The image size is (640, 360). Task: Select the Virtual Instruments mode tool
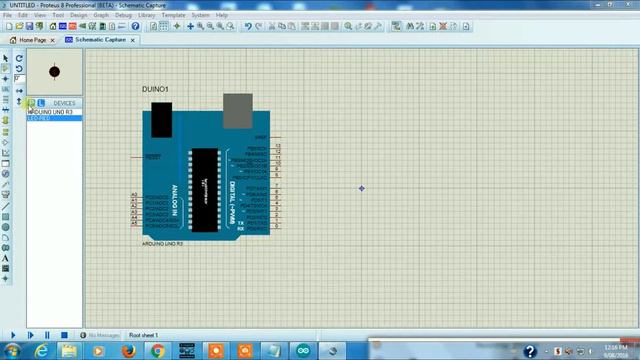tap(5, 195)
